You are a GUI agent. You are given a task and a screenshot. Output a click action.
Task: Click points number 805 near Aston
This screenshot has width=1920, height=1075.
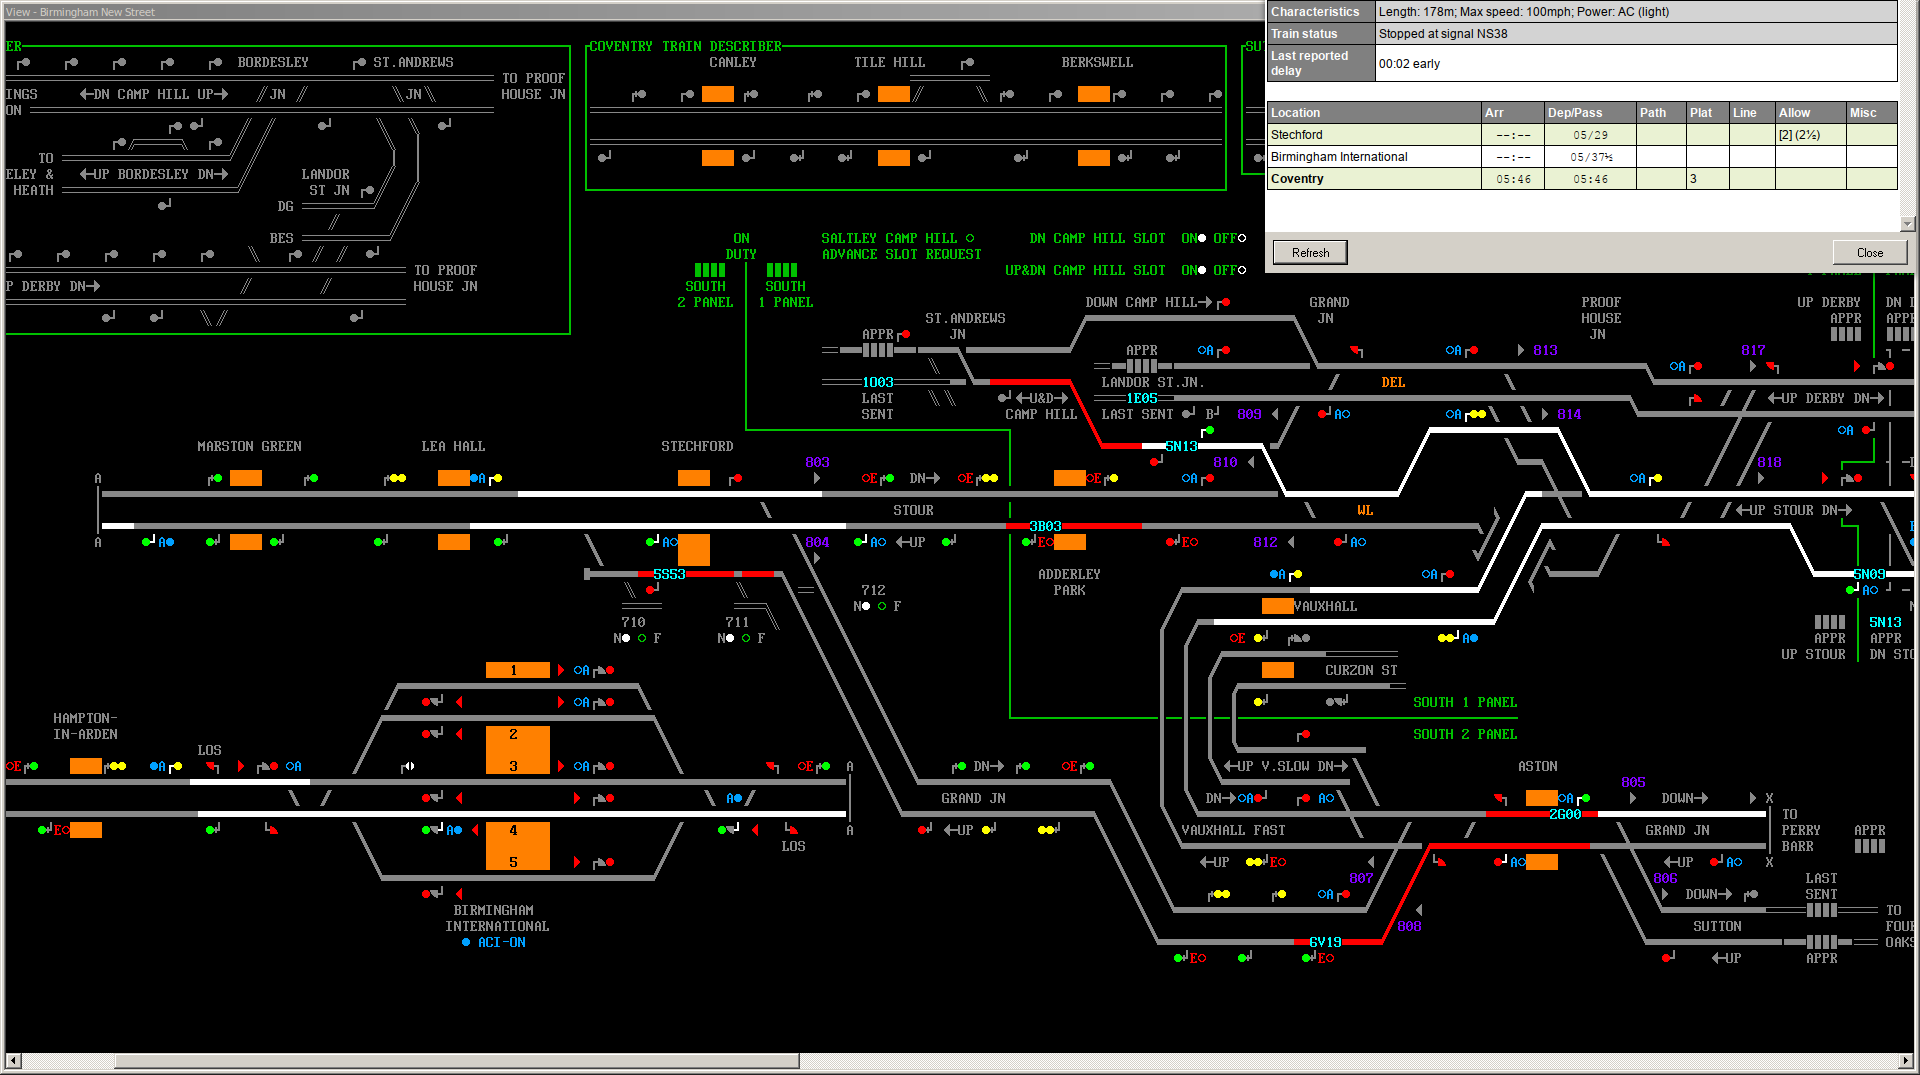(1633, 782)
